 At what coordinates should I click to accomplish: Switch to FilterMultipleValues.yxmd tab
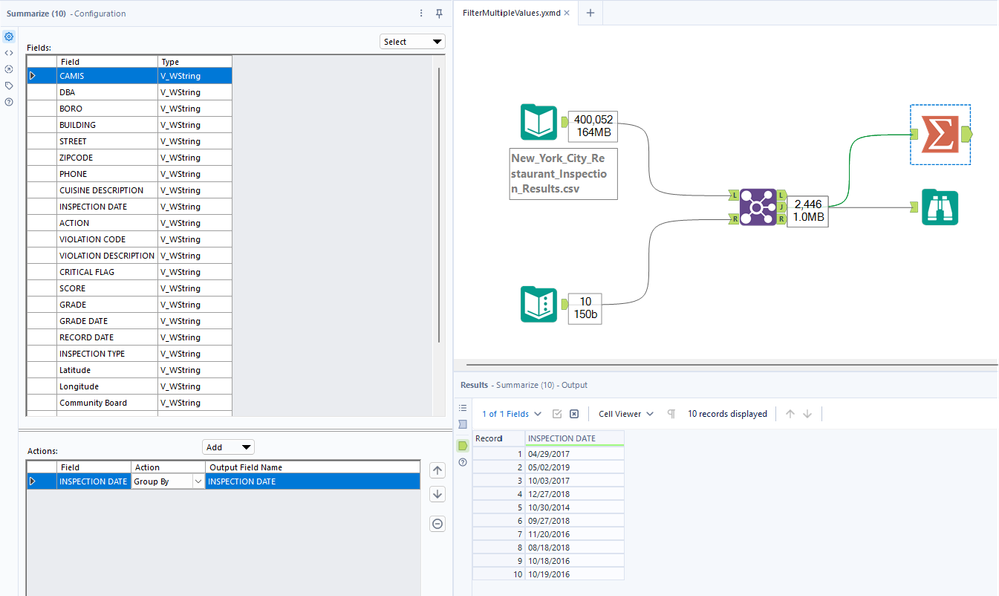tap(511, 13)
